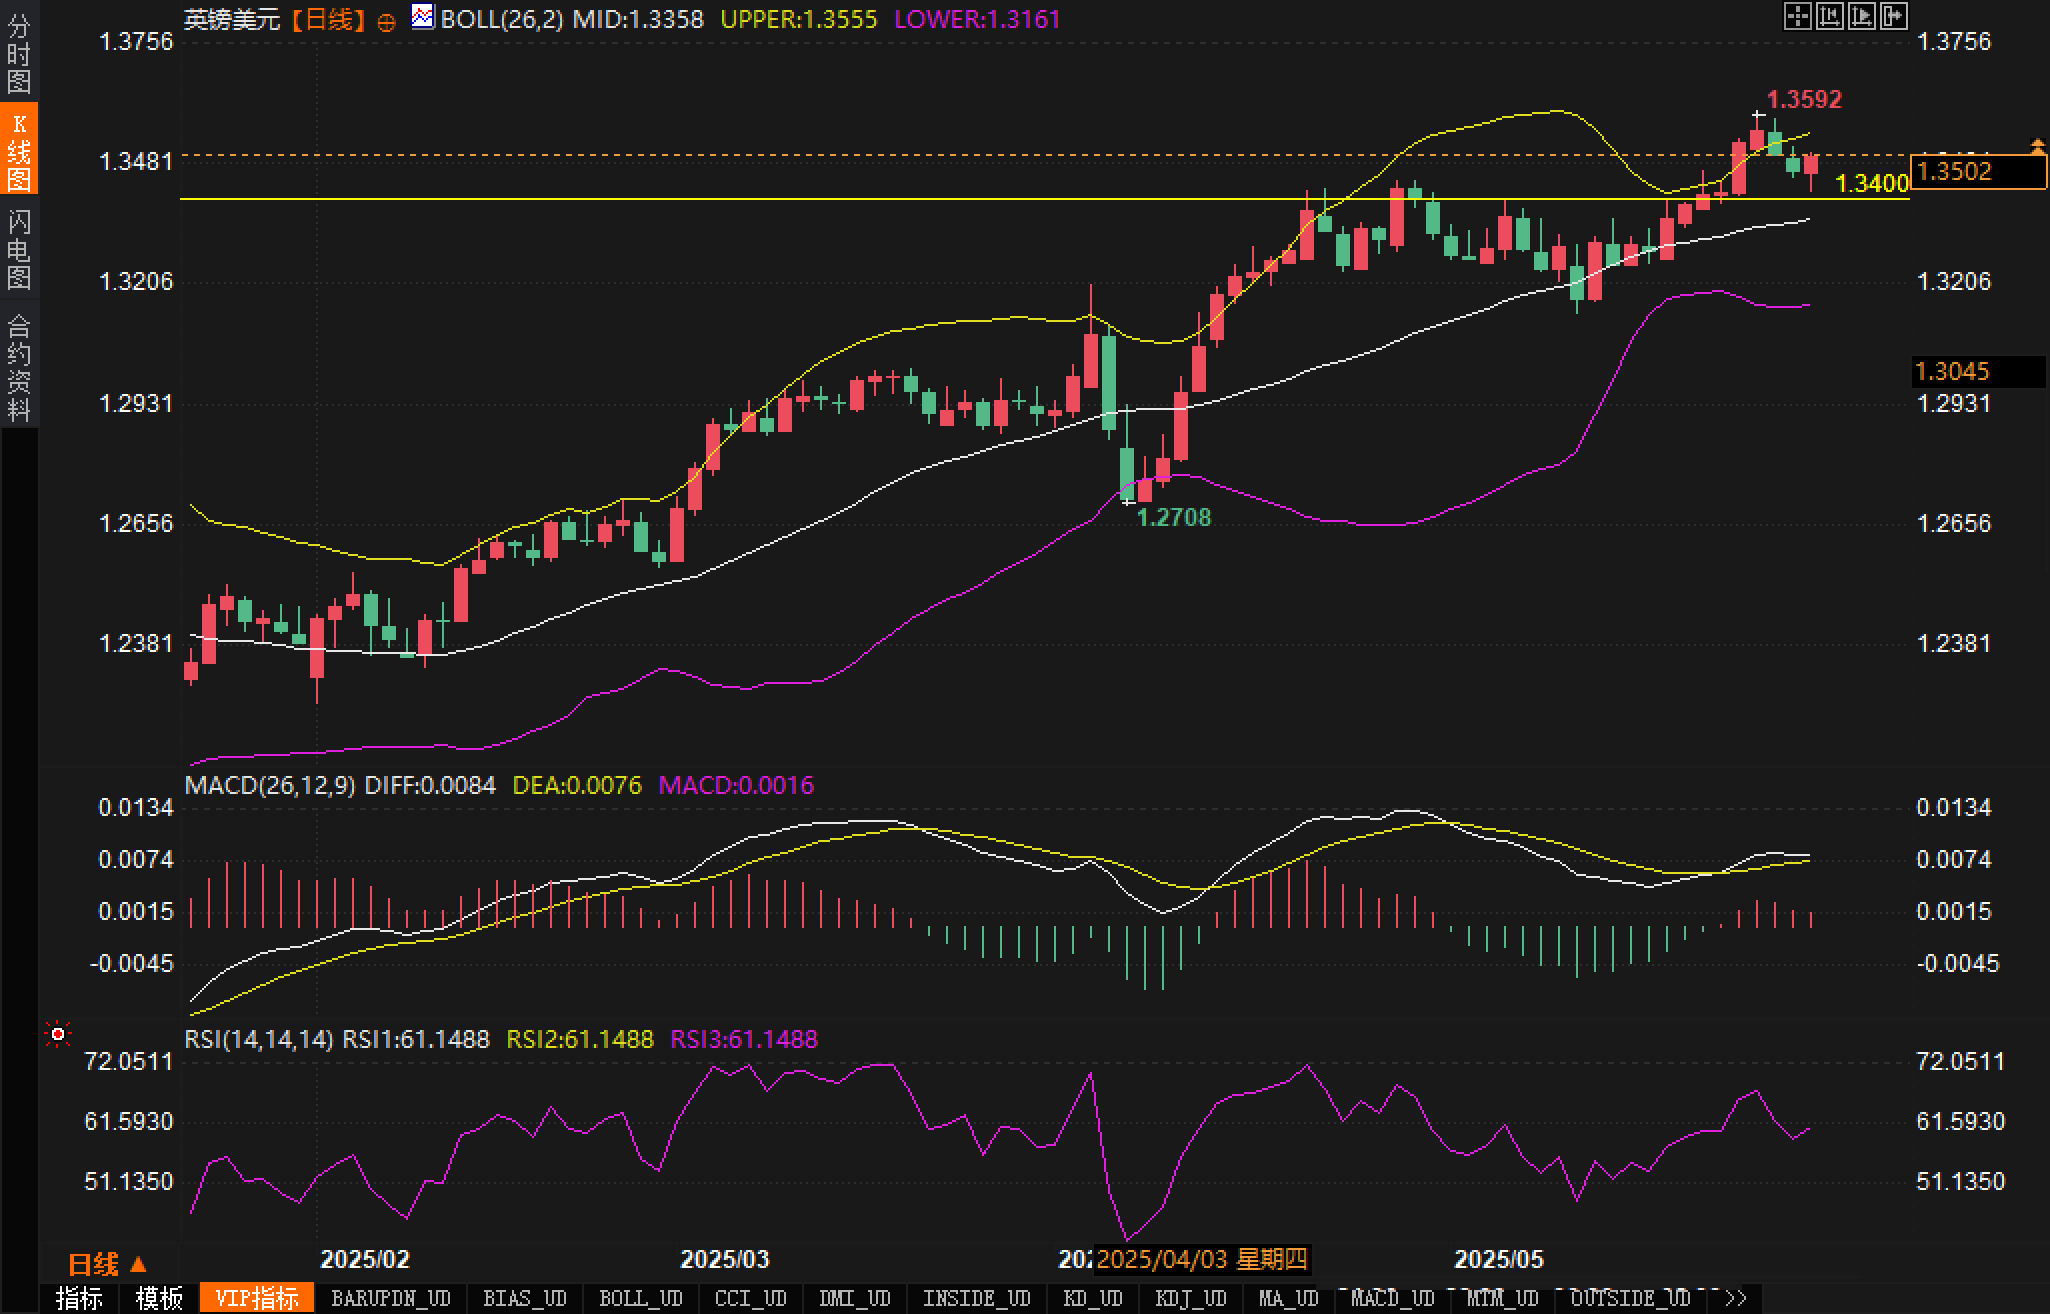Click the crosshair cursor icon at top right
The image size is (2050, 1314).
(x=1797, y=16)
